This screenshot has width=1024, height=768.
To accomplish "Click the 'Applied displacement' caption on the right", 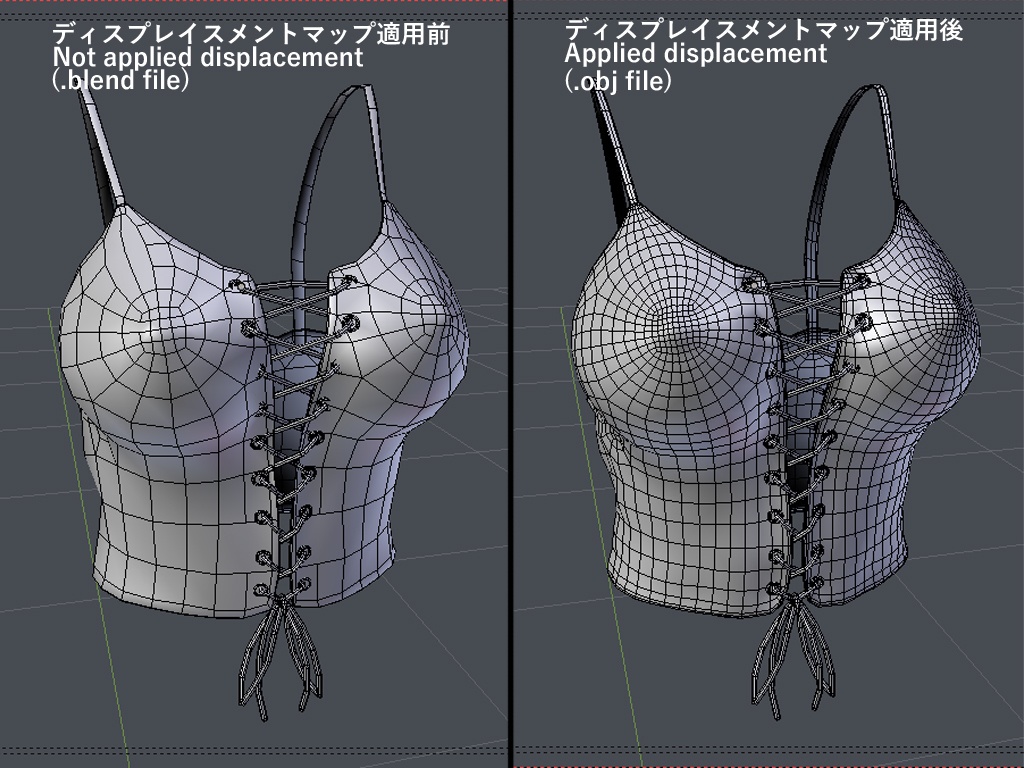I will pos(696,54).
